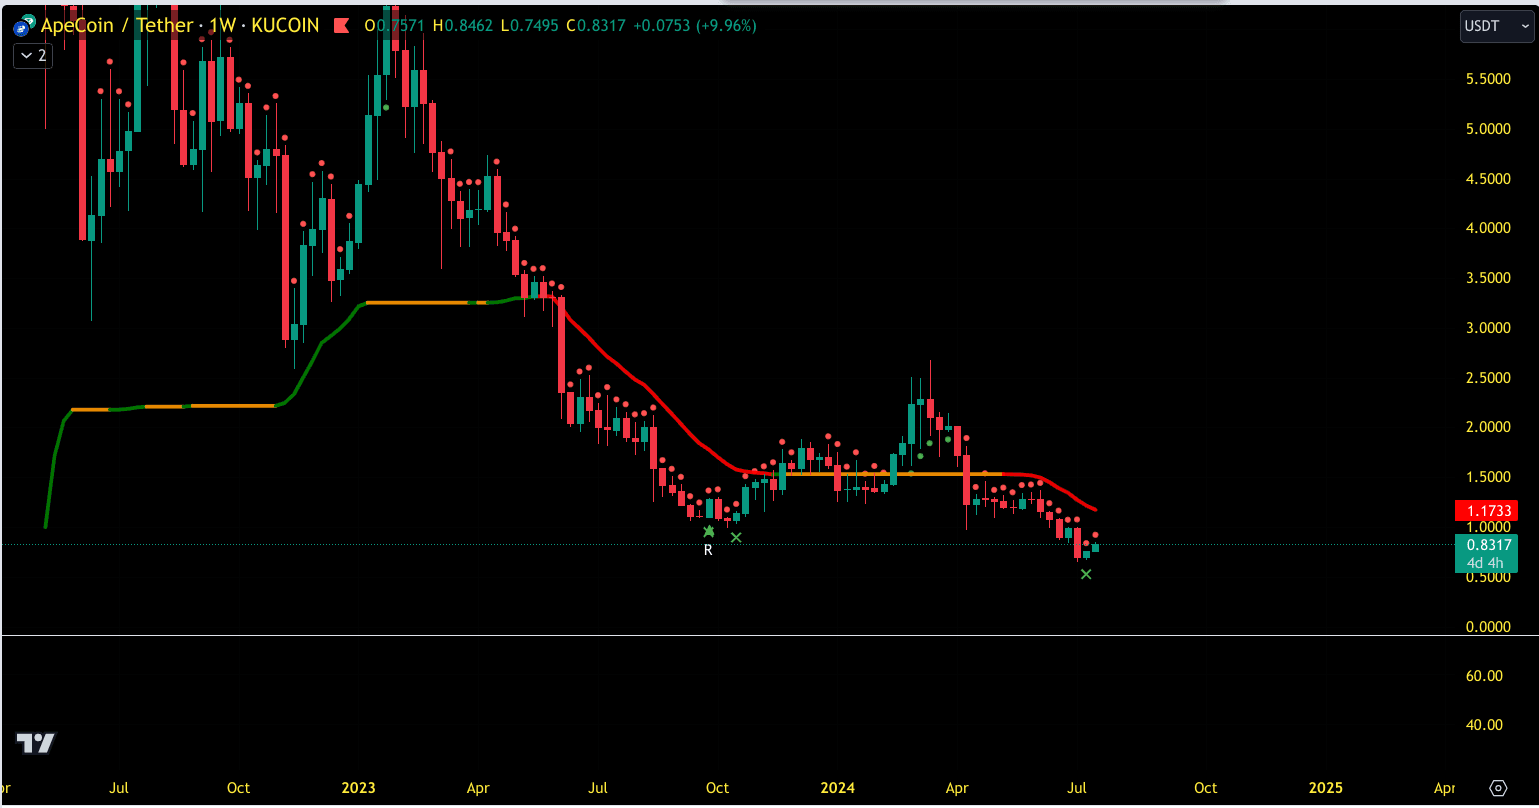Click the high value H0.8462

(x=465, y=25)
